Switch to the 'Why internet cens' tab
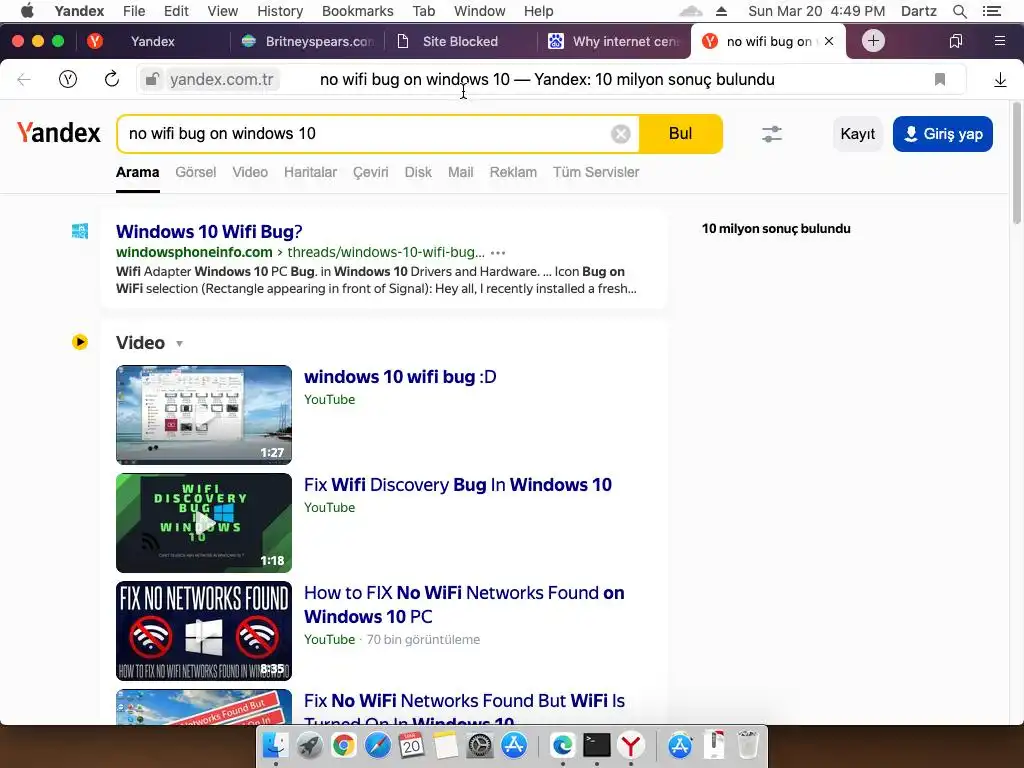The image size is (1024, 768). (x=614, y=41)
